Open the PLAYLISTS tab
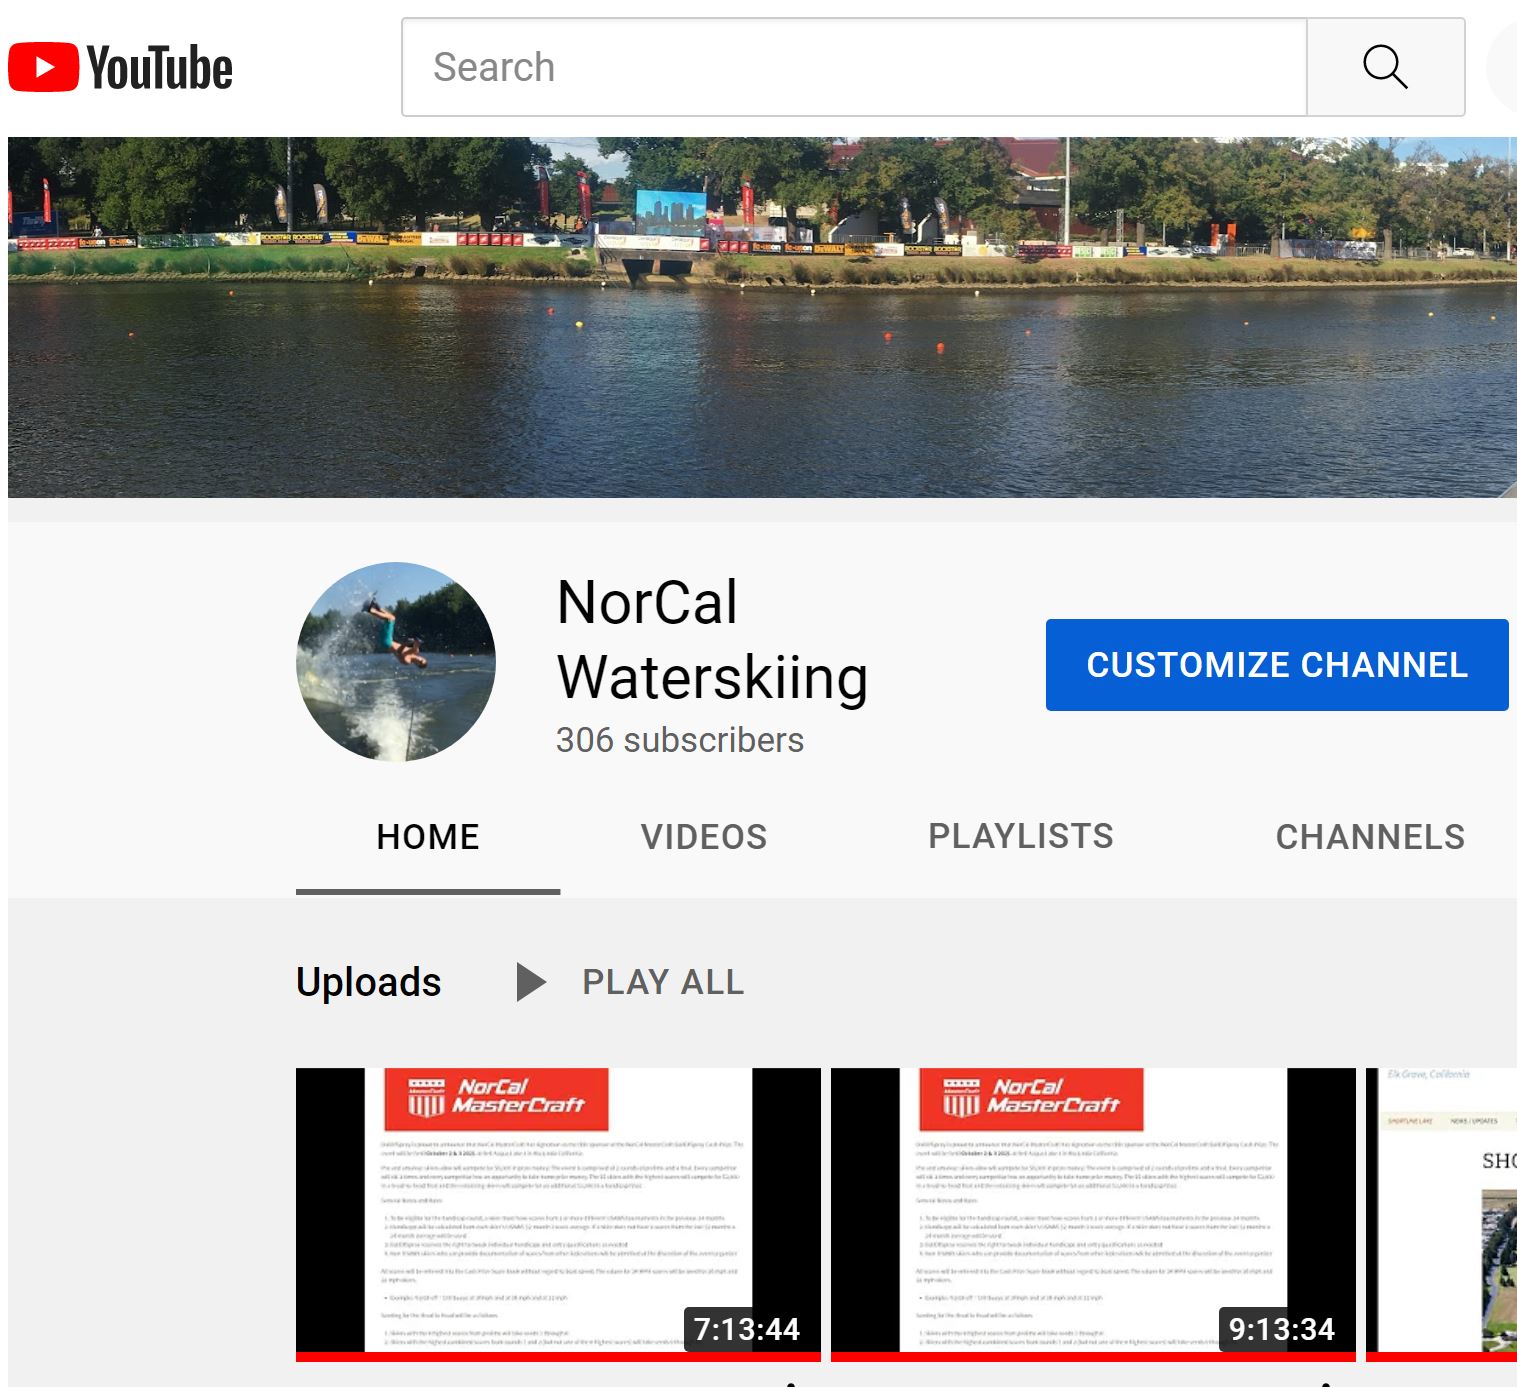Image resolution: width=1517 pixels, height=1387 pixels. point(1021,836)
